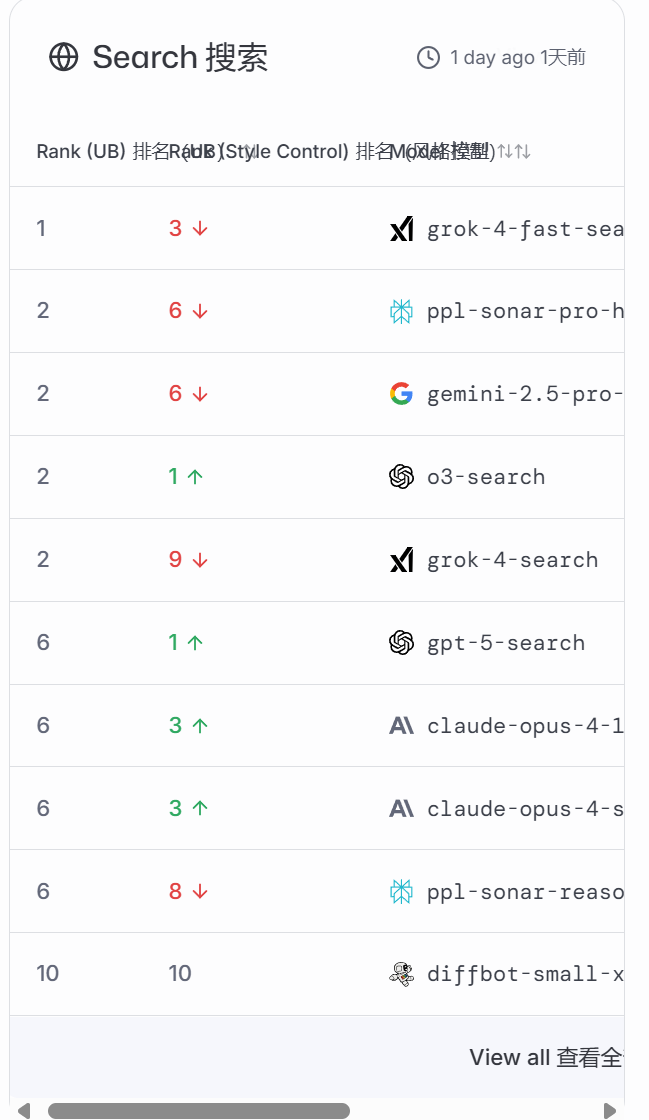Click the globe icon beside Search title
This screenshot has height=1120, width=649.
tap(63, 58)
